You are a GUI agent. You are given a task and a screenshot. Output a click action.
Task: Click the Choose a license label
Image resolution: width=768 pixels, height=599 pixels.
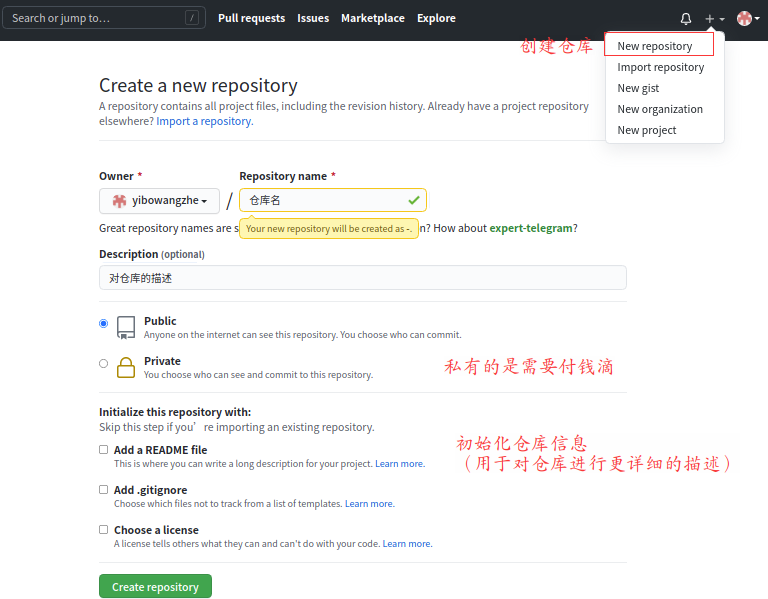156,530
